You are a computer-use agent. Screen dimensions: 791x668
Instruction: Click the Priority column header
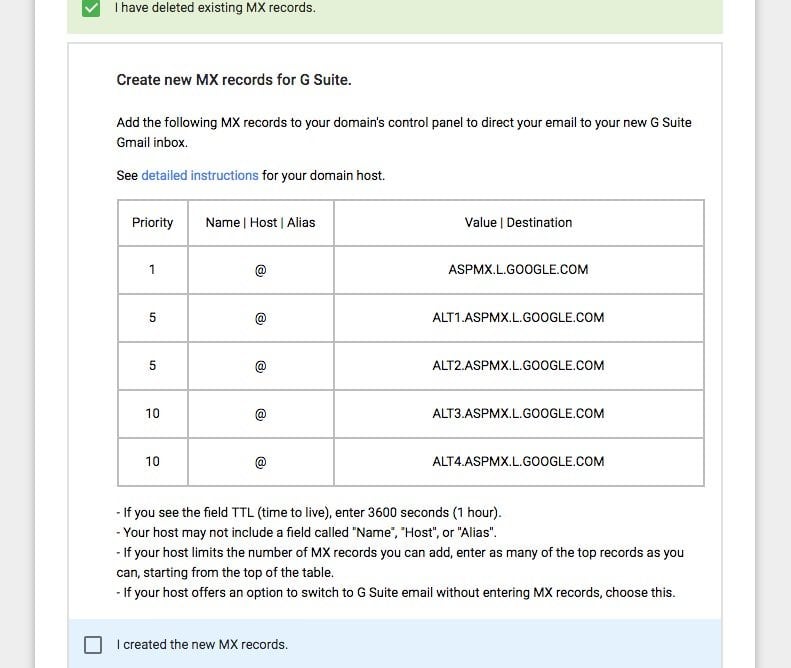pos(152,223)
